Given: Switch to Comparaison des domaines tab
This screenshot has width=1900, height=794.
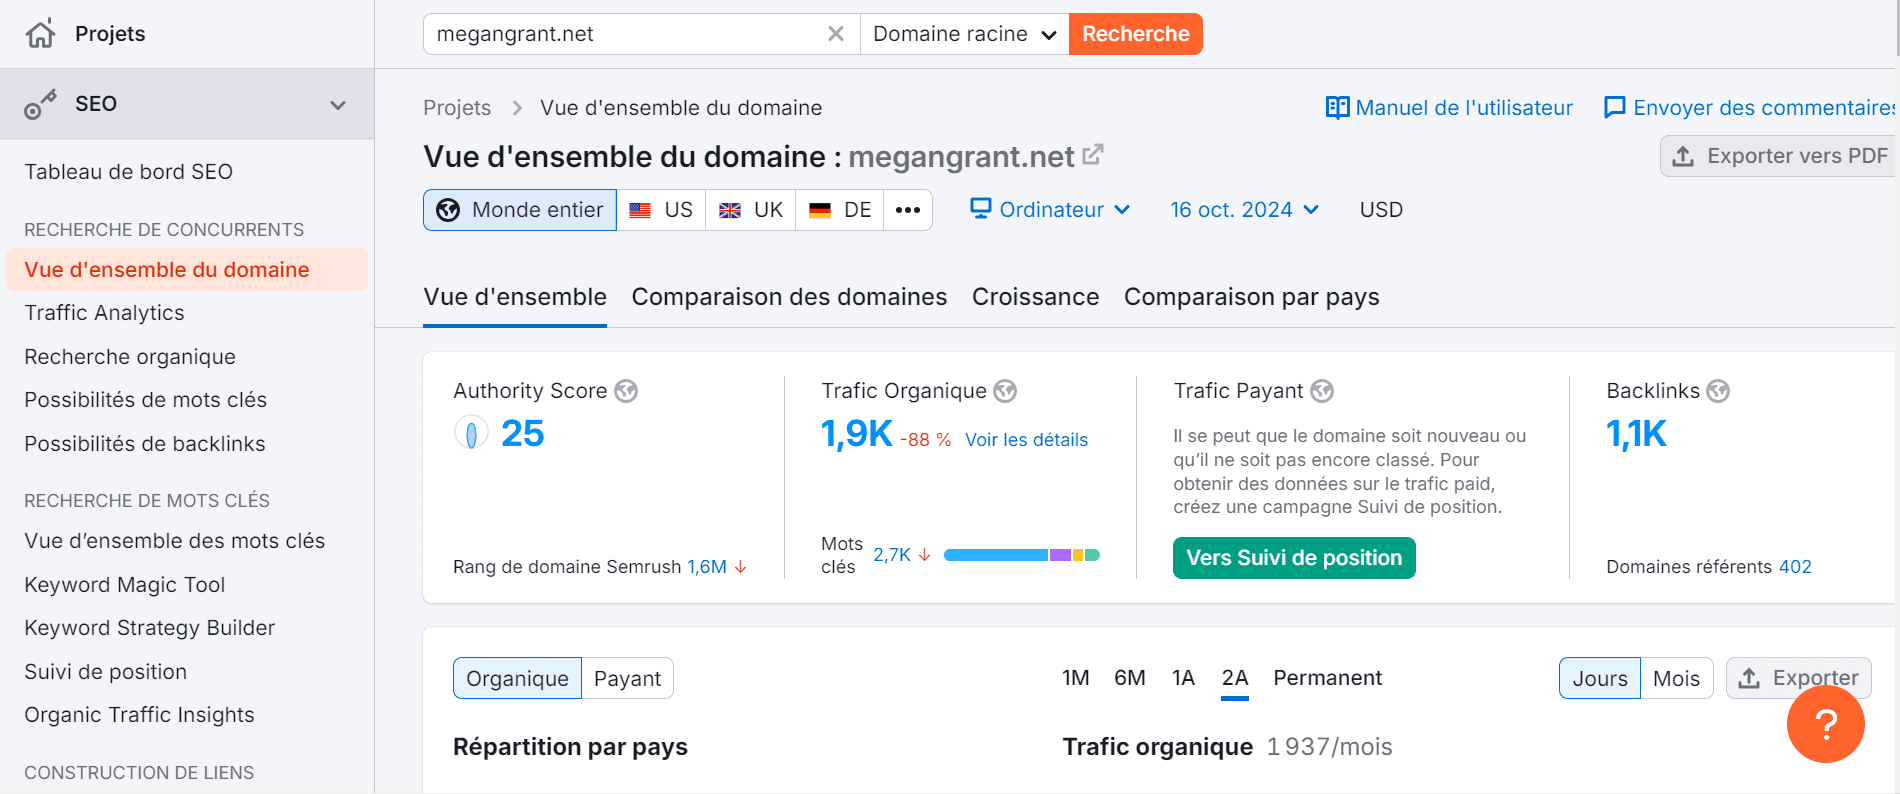Looking at the screenshot, I should pos(789,297).
